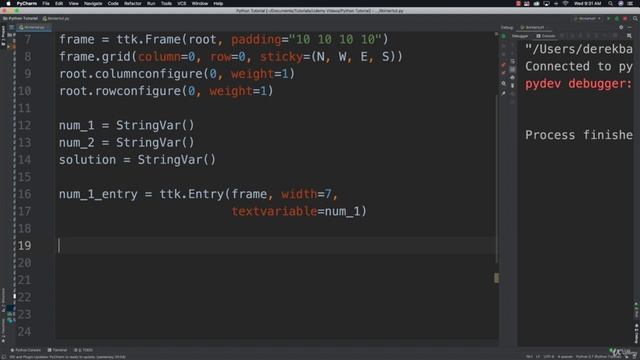Switch to the Console tab in the Debug panel
This screenshot has height=360, width=640.
click(x=546, y=36)
